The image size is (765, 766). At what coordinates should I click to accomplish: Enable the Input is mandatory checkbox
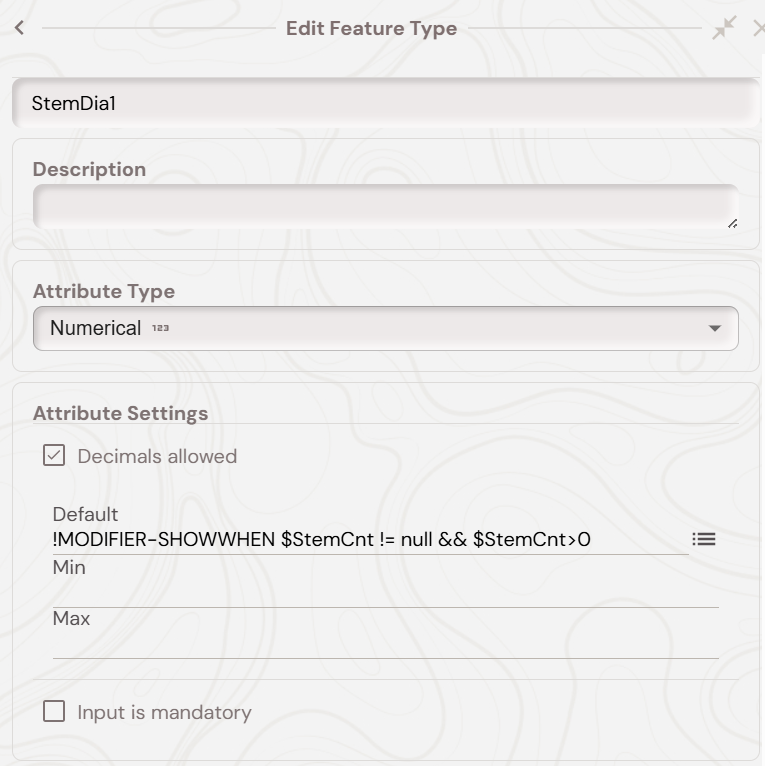(x=54, y=712)
